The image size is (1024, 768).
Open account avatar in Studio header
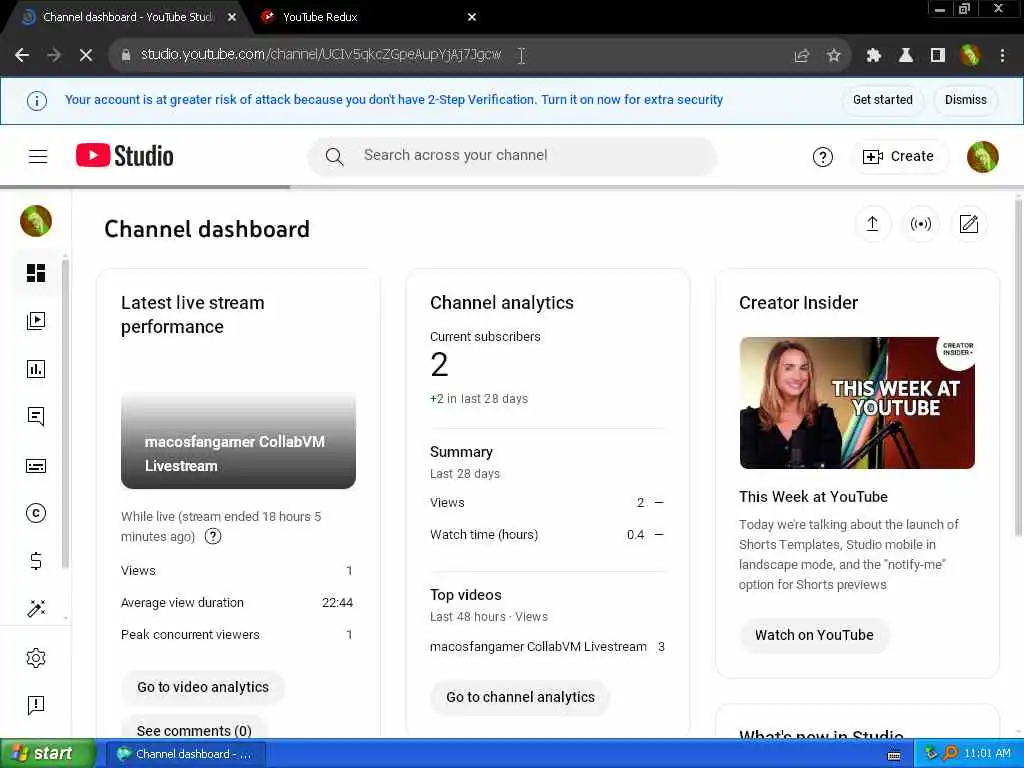click(x=982, y=157)
